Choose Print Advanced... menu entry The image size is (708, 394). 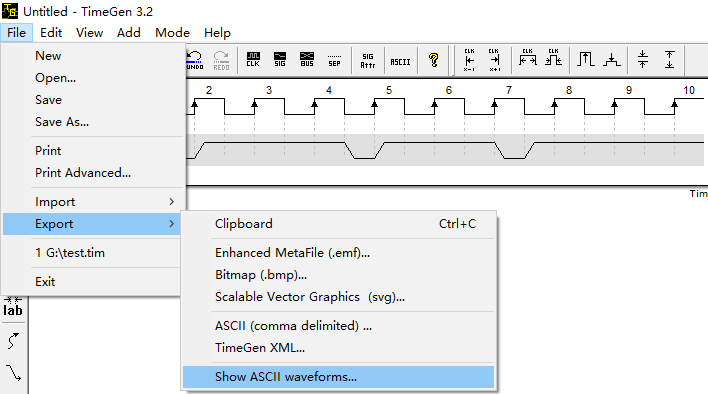(93, 173)
